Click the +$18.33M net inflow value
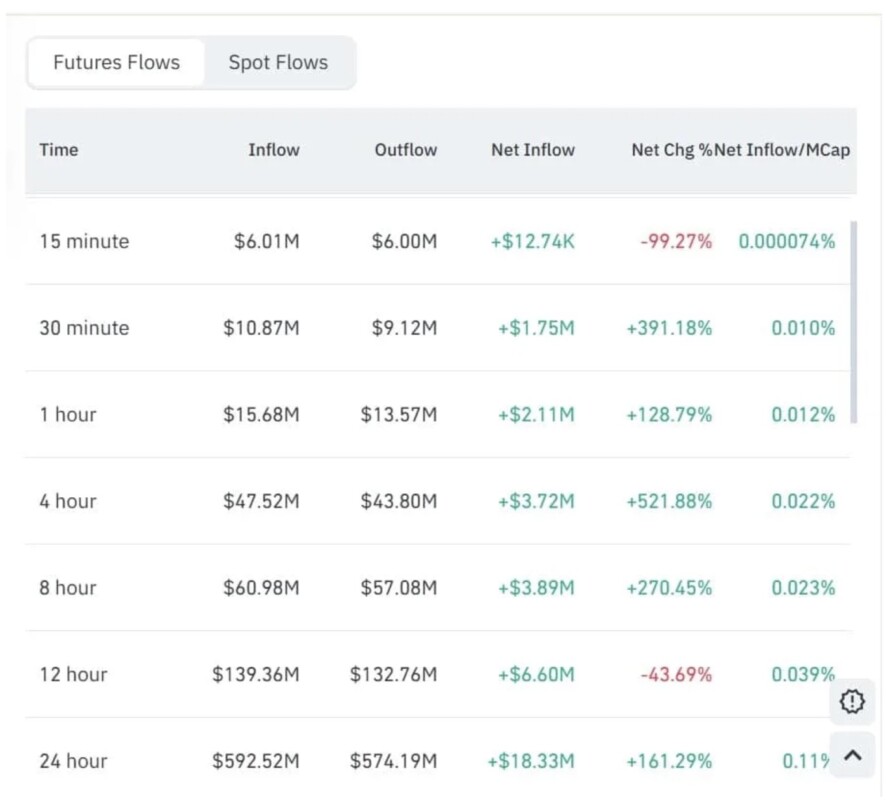The image size is (886, 800). point(531,761)
